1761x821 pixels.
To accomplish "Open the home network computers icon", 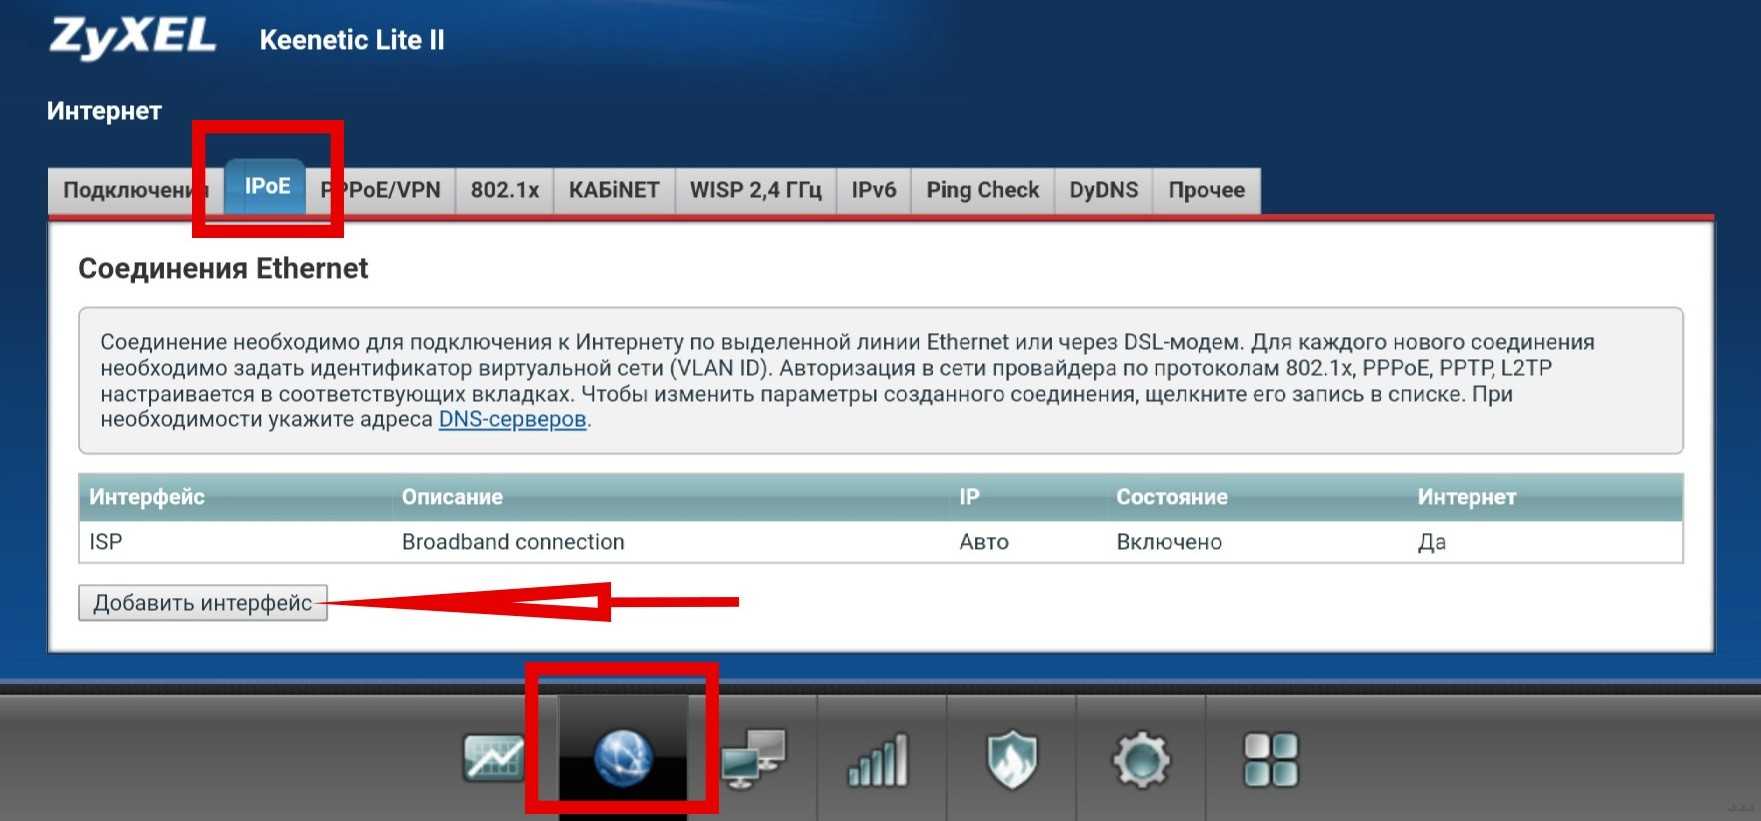I will pos(753,758).
